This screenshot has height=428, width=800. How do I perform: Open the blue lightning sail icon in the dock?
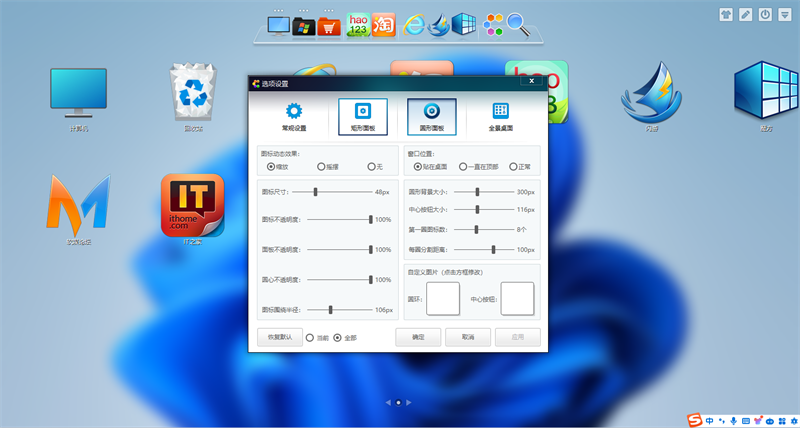[439, 25]
